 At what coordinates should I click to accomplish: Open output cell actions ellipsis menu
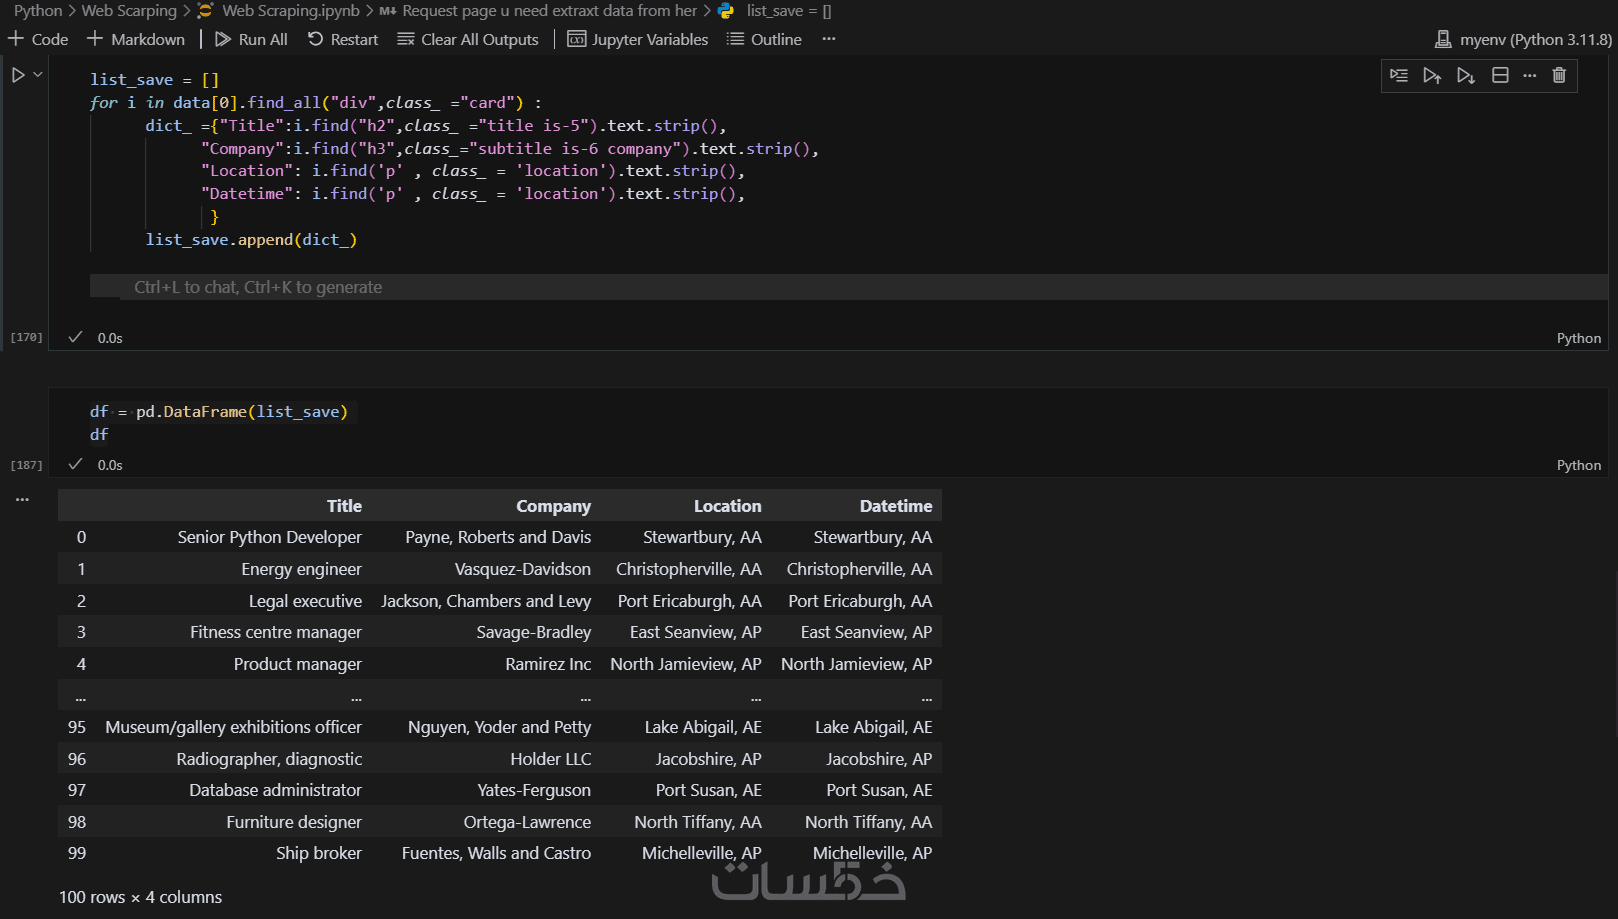click(x=22, y=499)
